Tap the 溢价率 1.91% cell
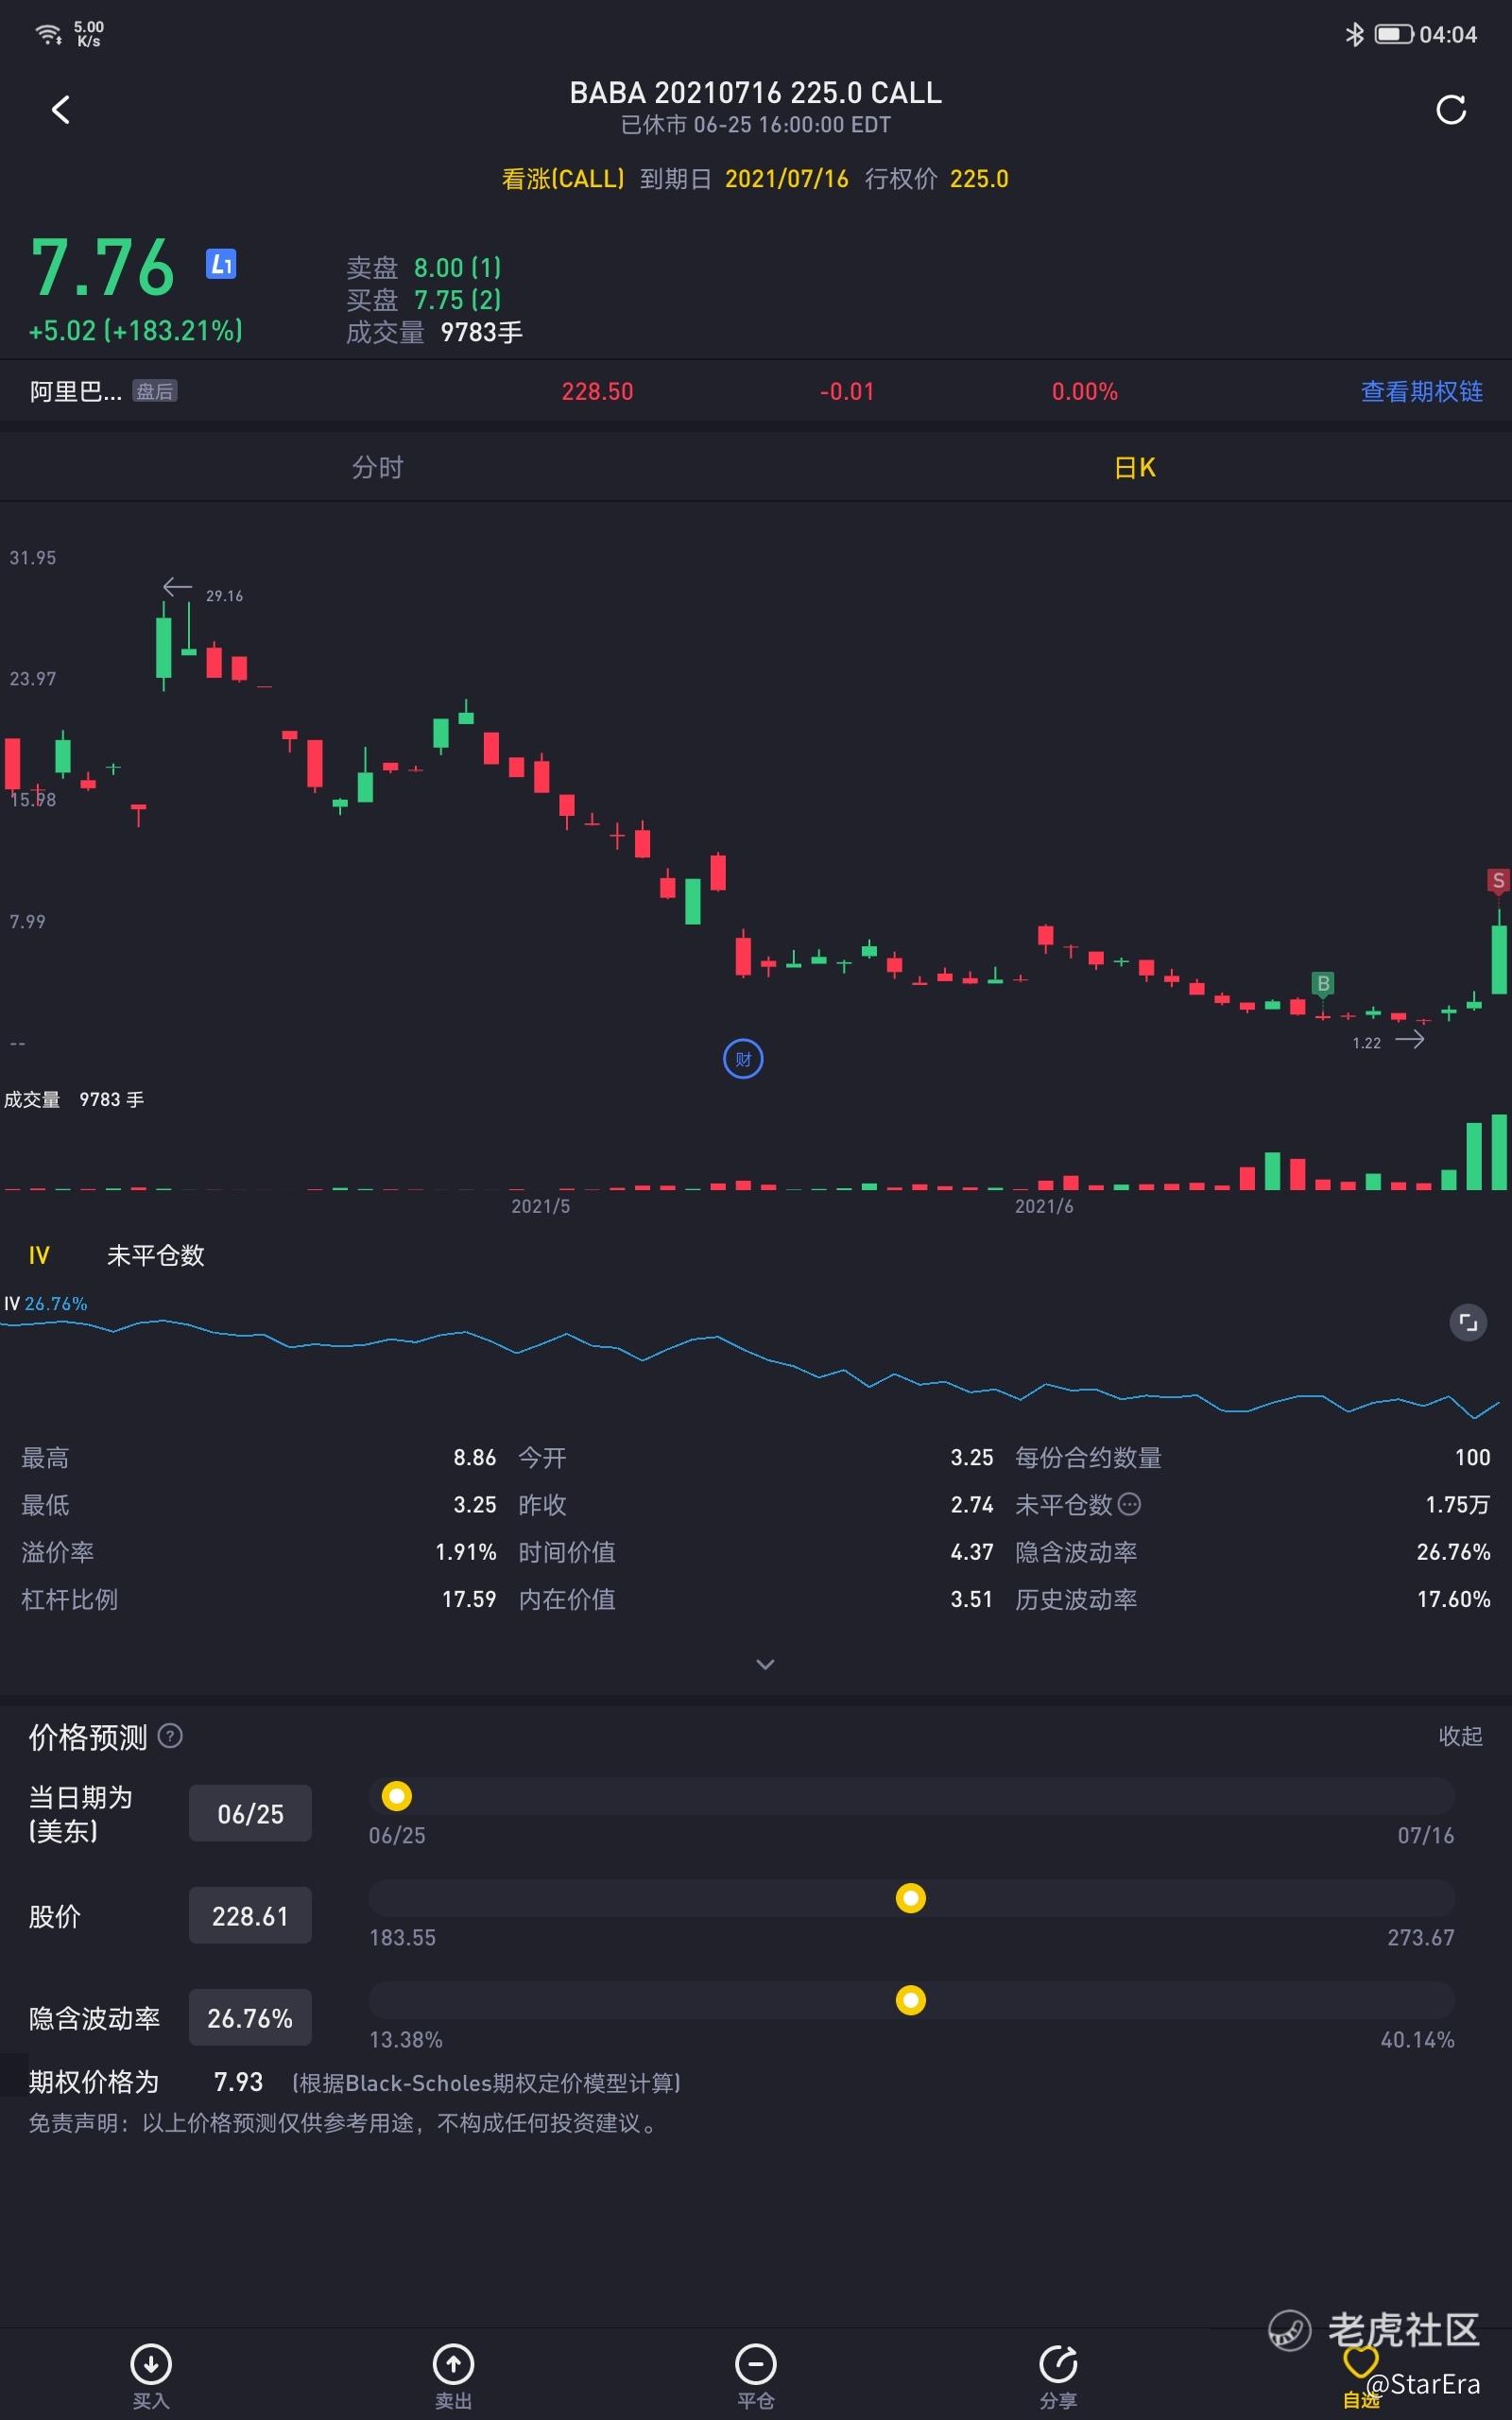This screenshot has width=1512, height=2420. 258,1552
